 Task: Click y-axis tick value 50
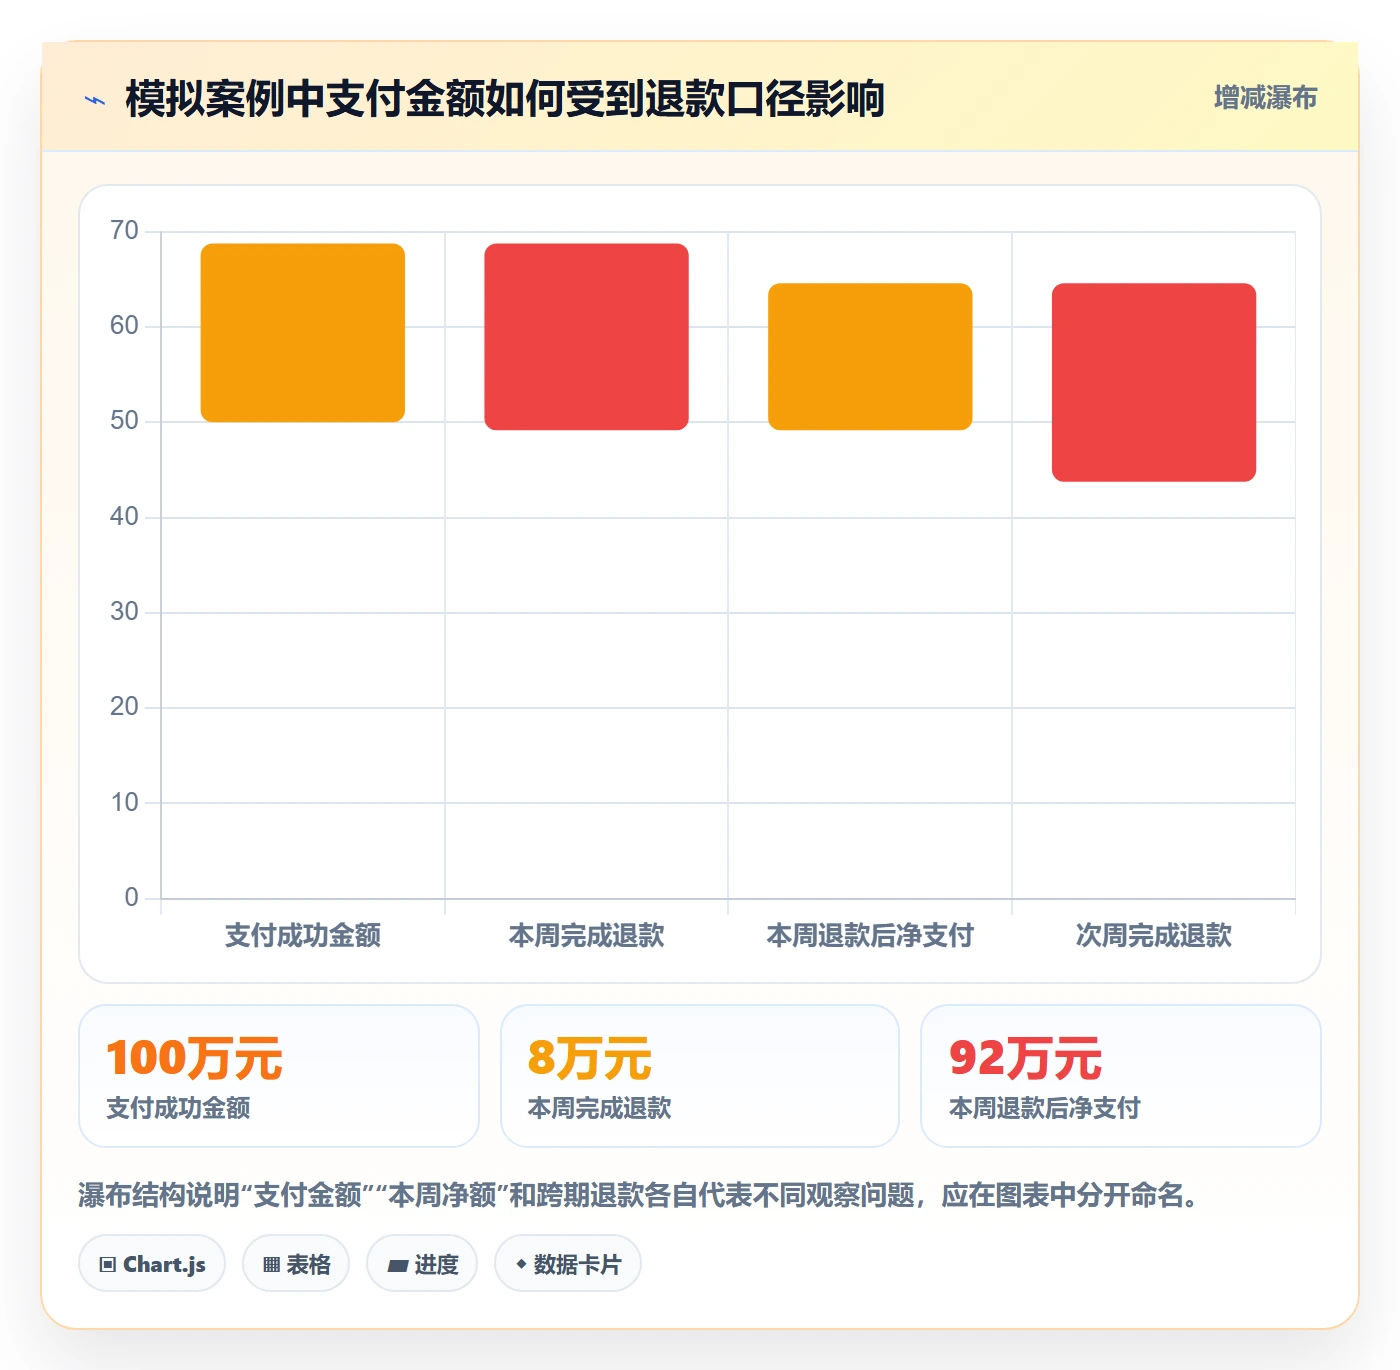coord(124,421)
